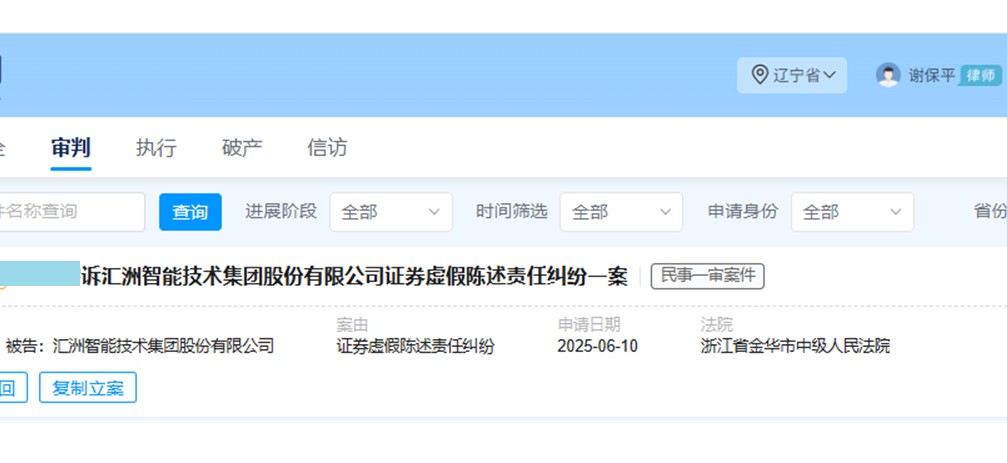Click case cause value 证券虚假陈述责任纠纷
The height and width of the screenshot is (463, 1007).
[x=416, y=347]
